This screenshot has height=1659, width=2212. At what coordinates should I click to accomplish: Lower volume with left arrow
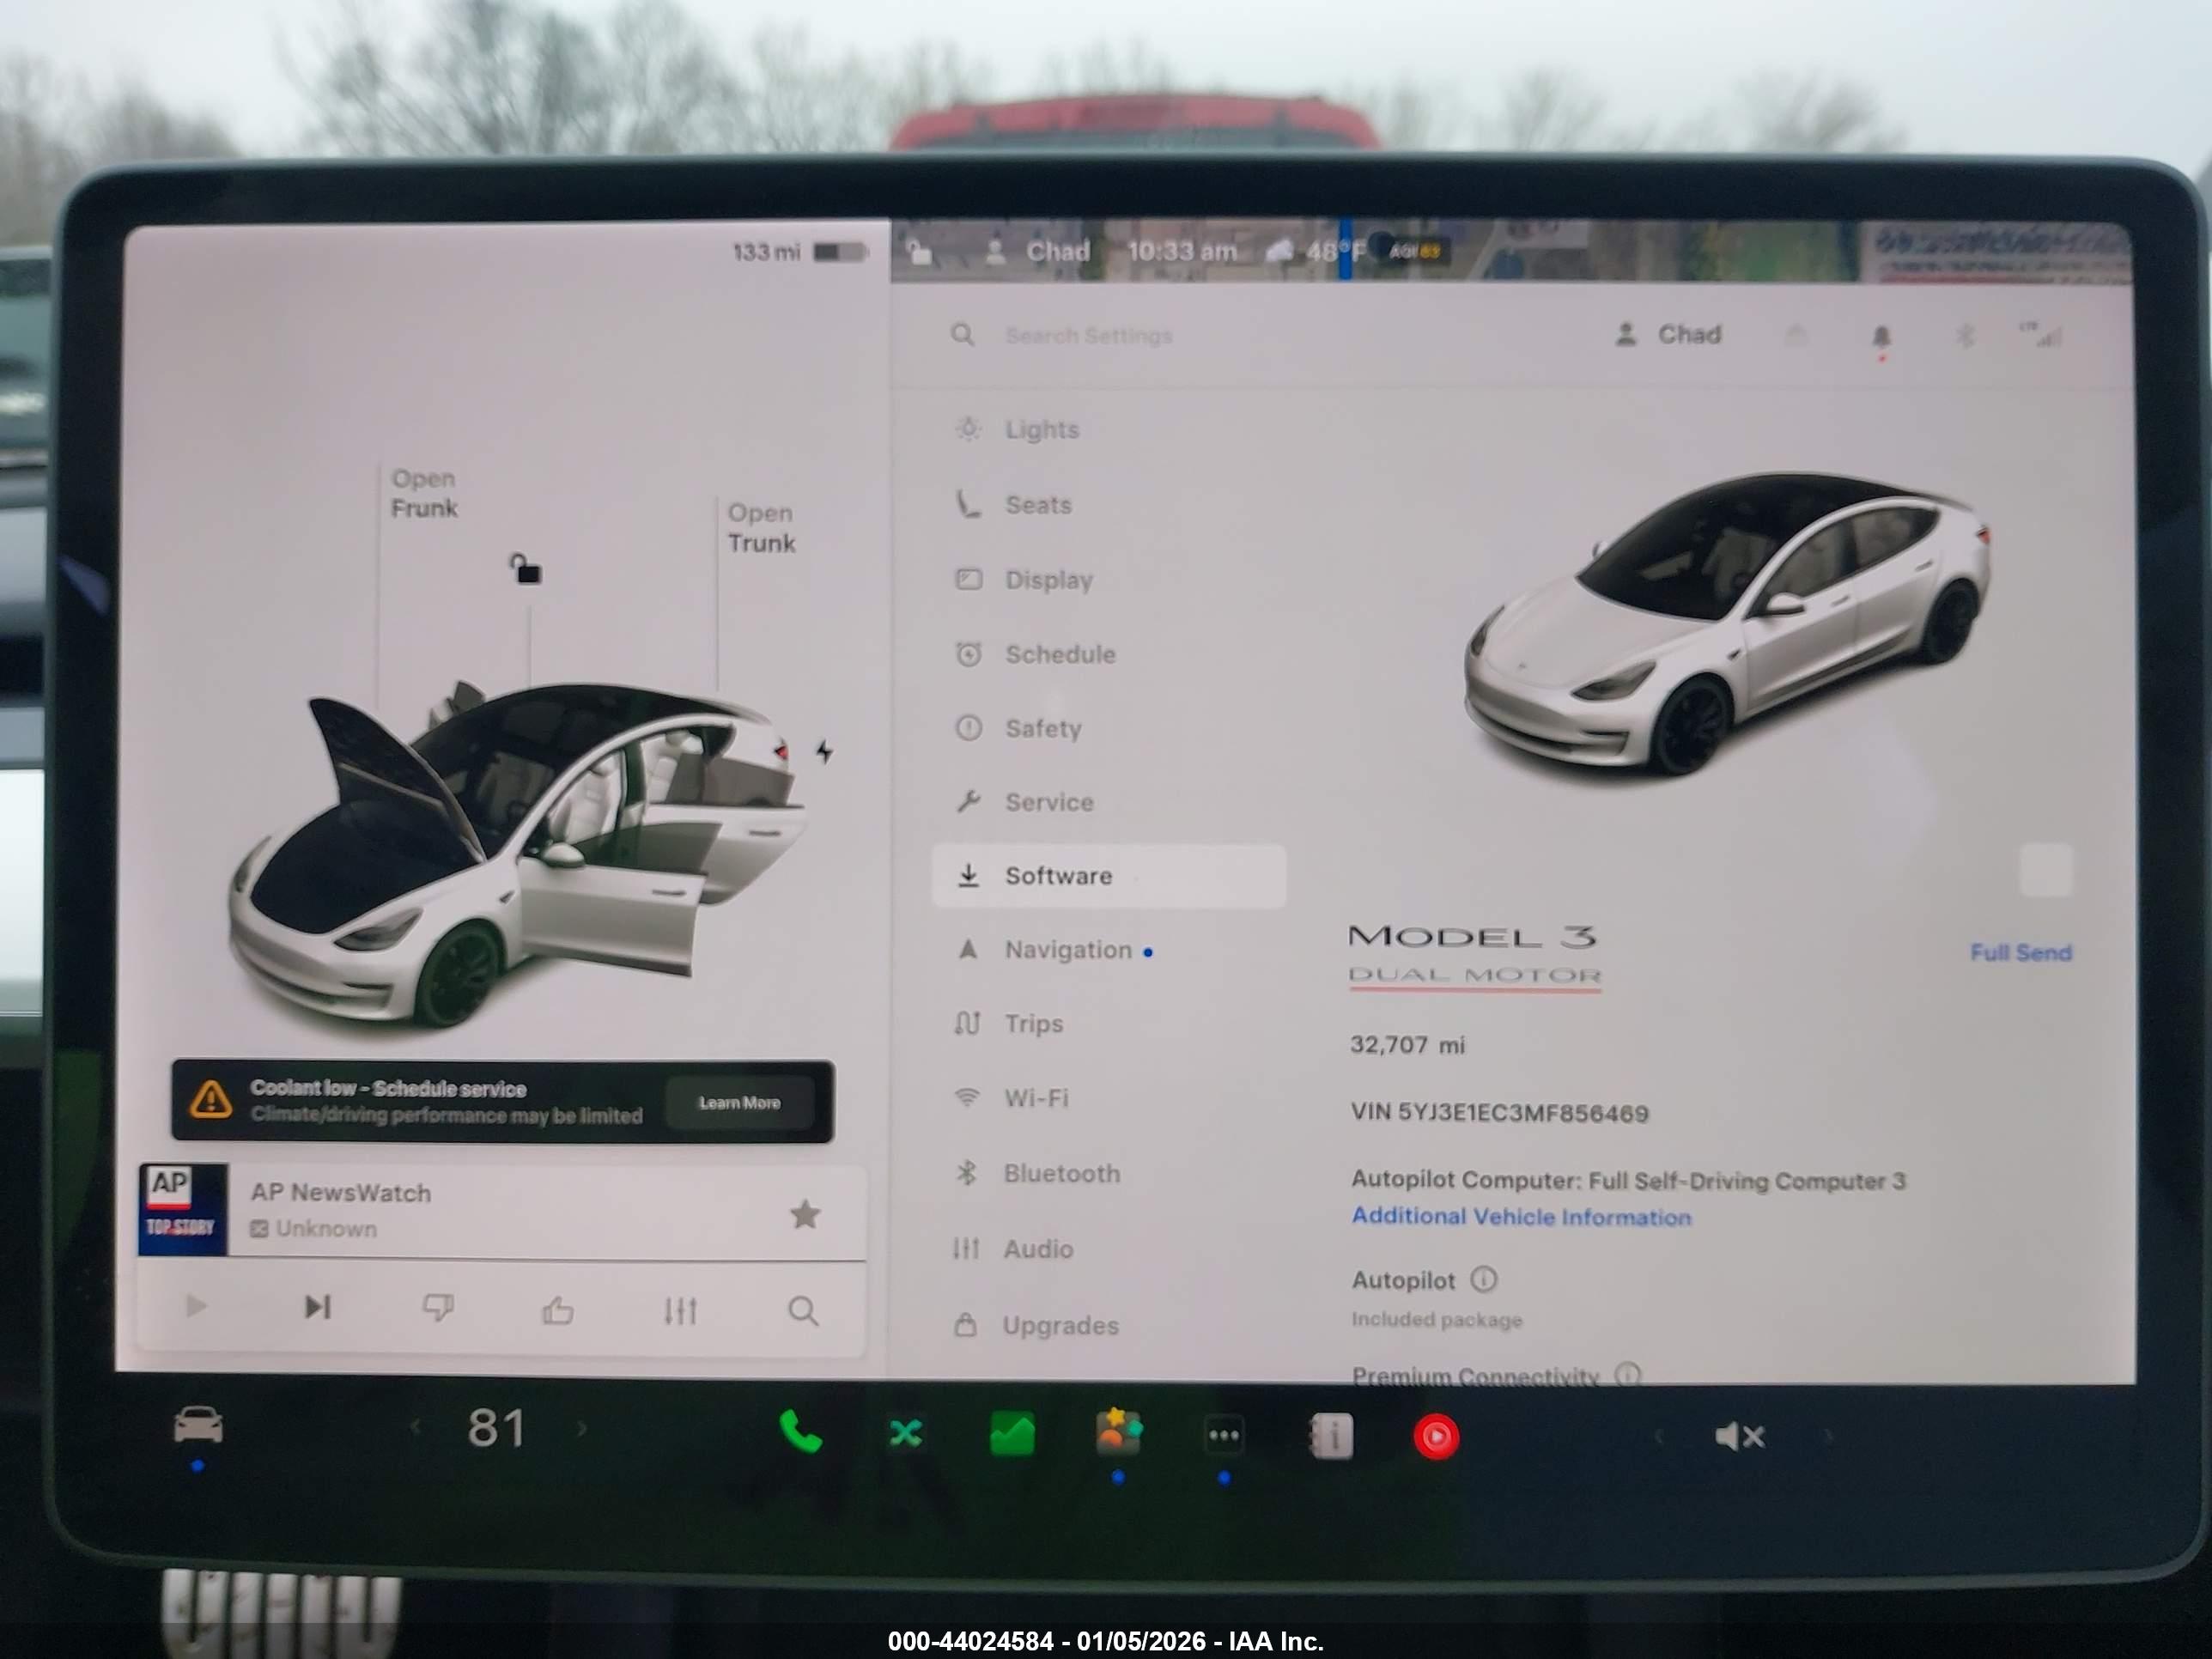pyautogui.click(x=1658, y=1437)
